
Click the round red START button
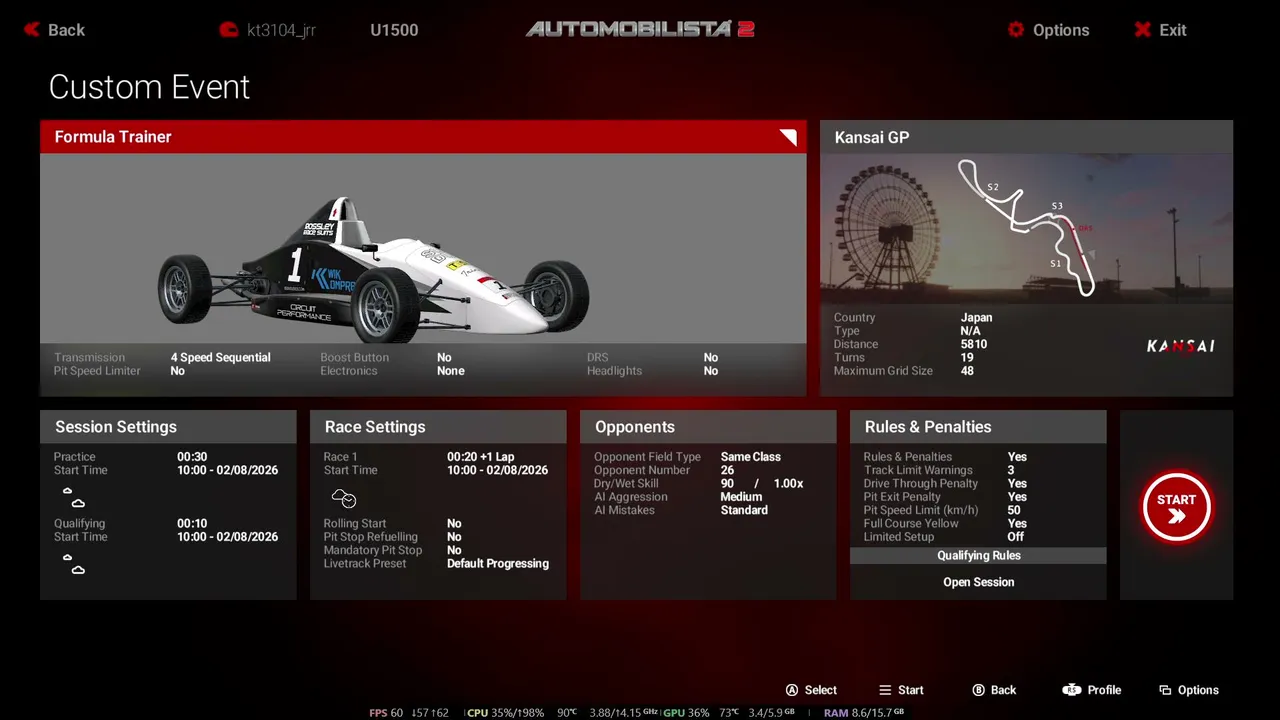[x=1176, y=506]
